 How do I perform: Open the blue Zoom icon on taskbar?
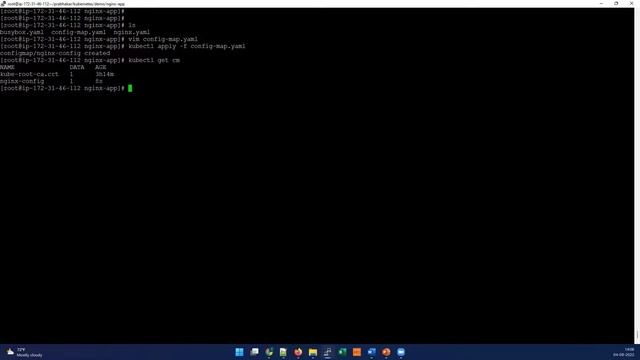(401, 352)
